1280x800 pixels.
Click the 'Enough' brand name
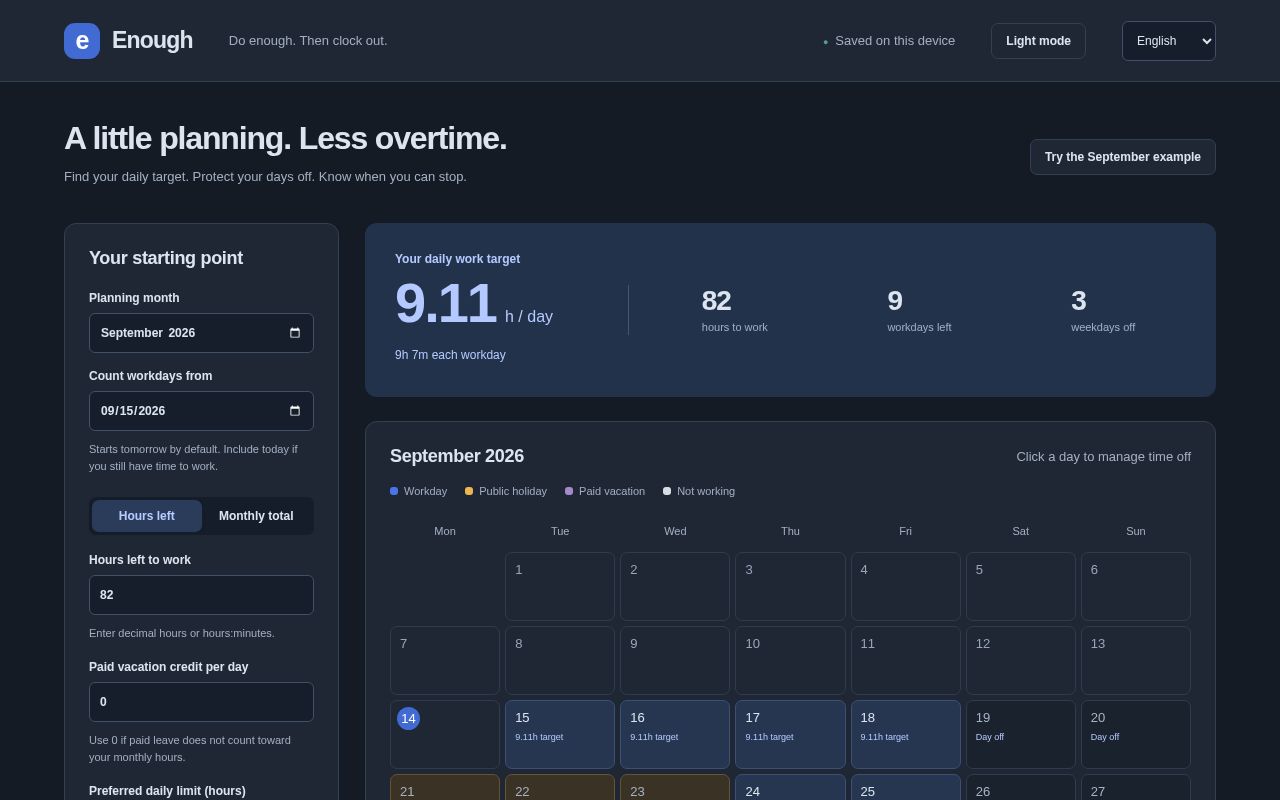click(x=152, y=40)
